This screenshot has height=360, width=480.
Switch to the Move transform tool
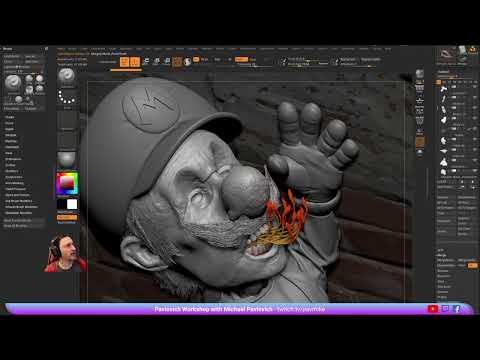146,62
